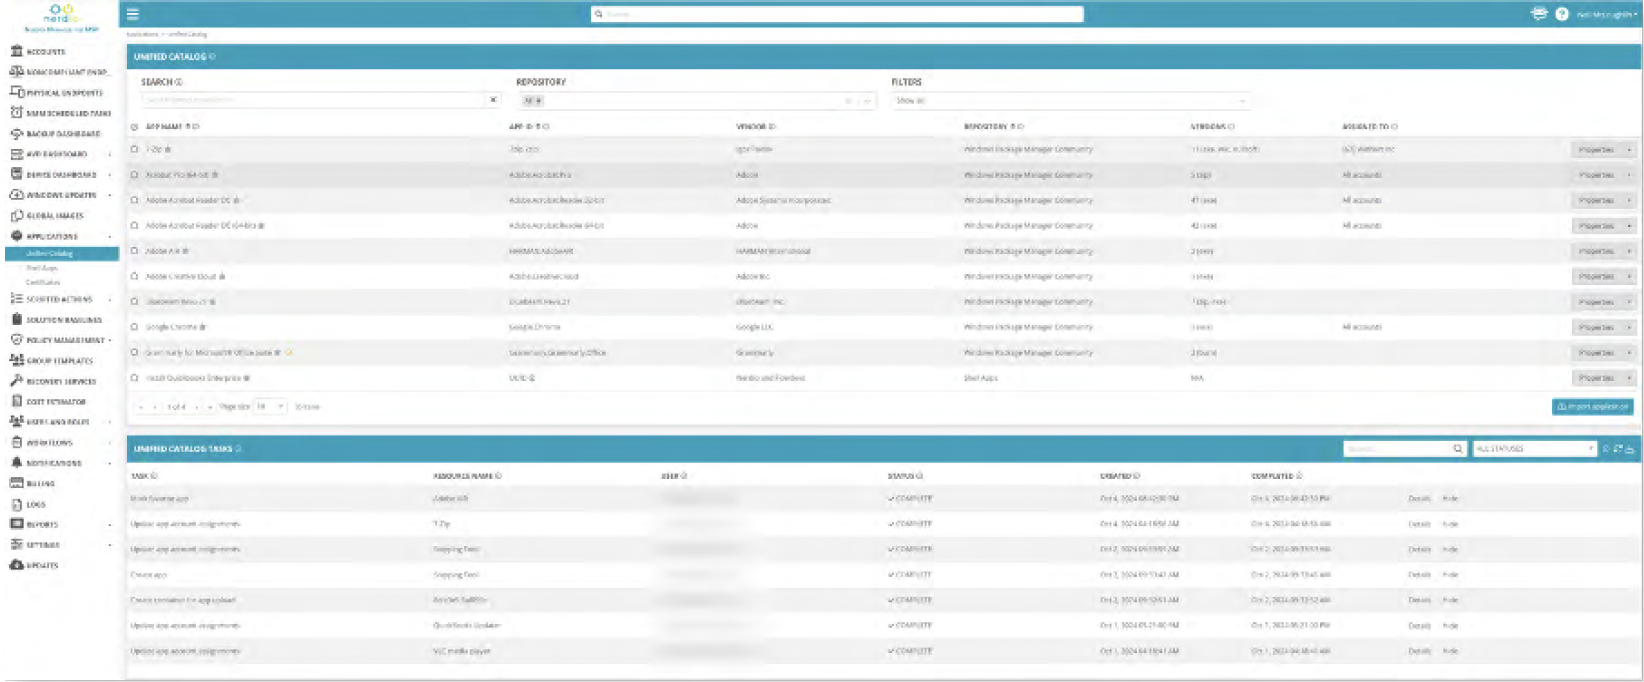Screen dimensions: 1644x682
Task: Open the Non-Compliant Endpoints sidebar item
Action: (x=59, y=72)
